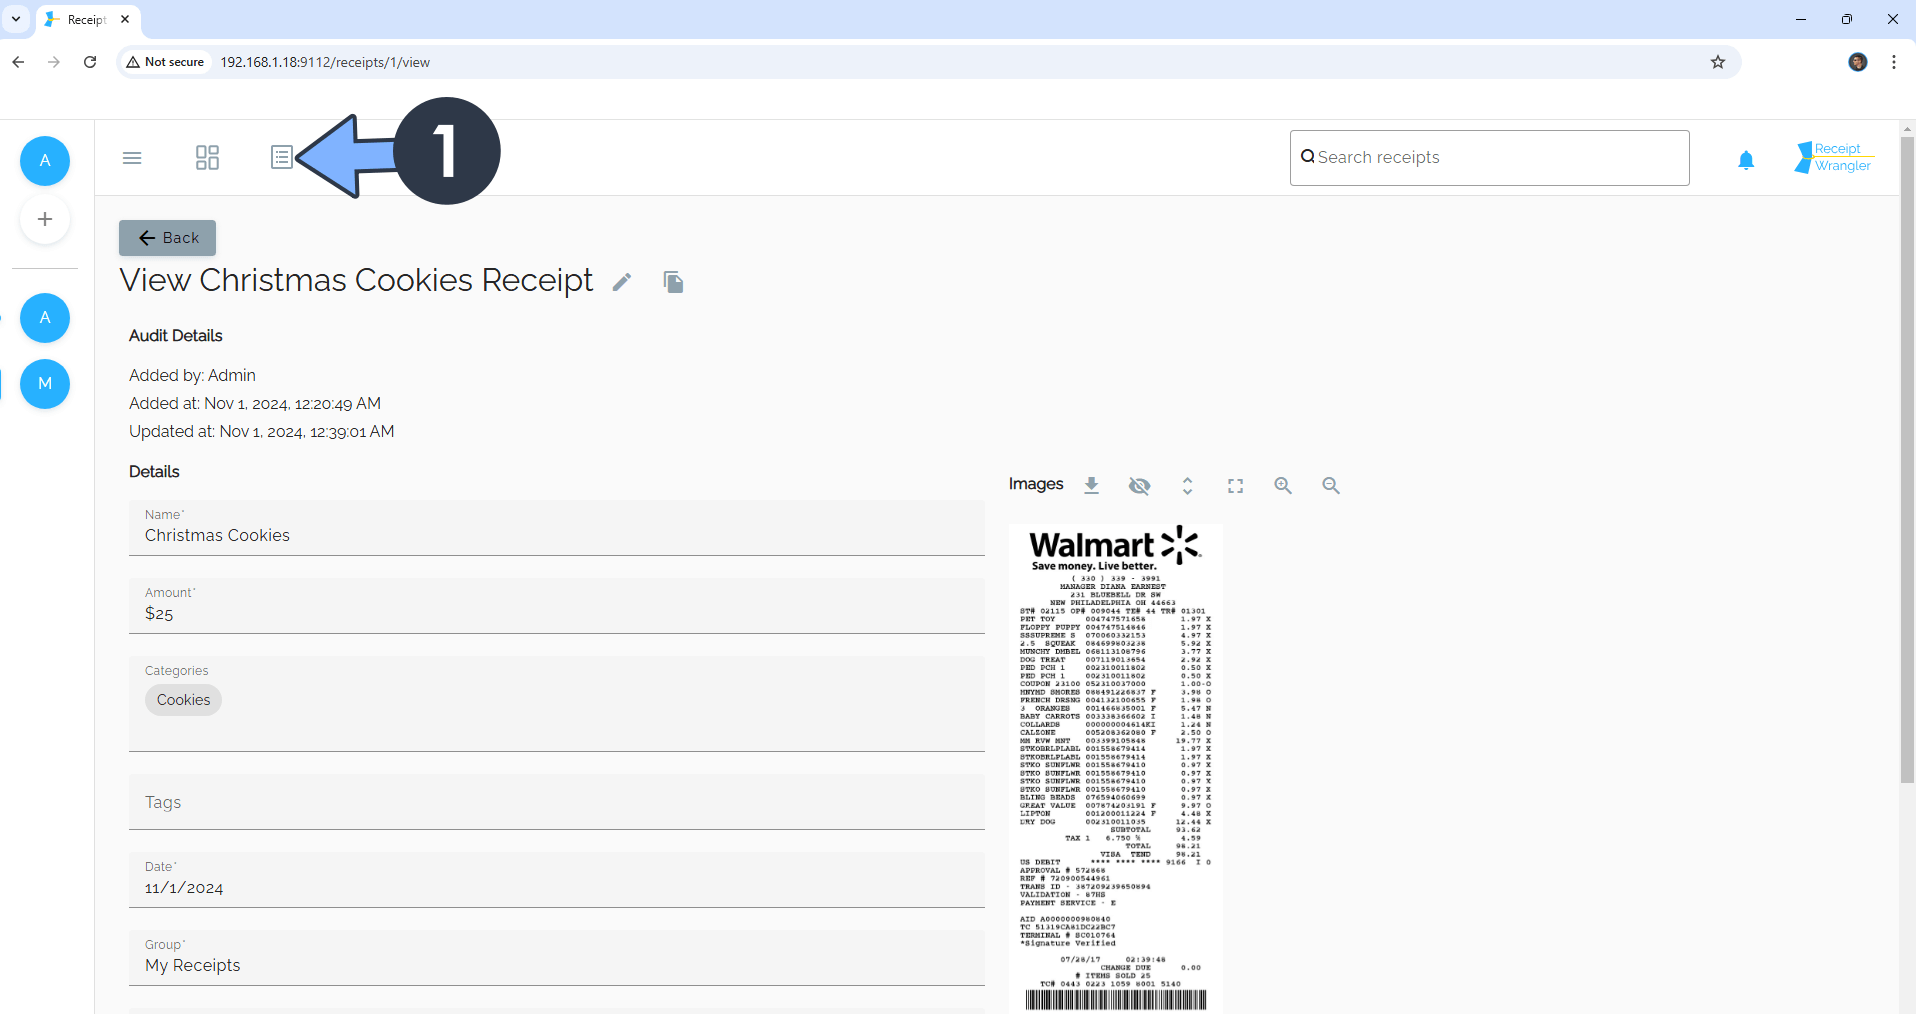This screenshot has height=1014, width=1916.
Task: Open notifications bell
Action: (1746, 160)
